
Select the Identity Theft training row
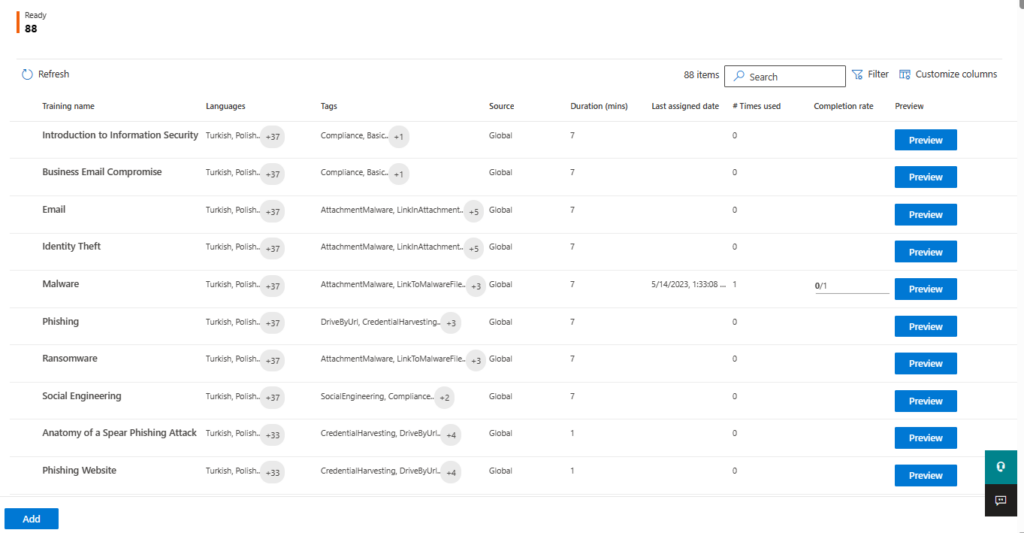click(71, 246)
